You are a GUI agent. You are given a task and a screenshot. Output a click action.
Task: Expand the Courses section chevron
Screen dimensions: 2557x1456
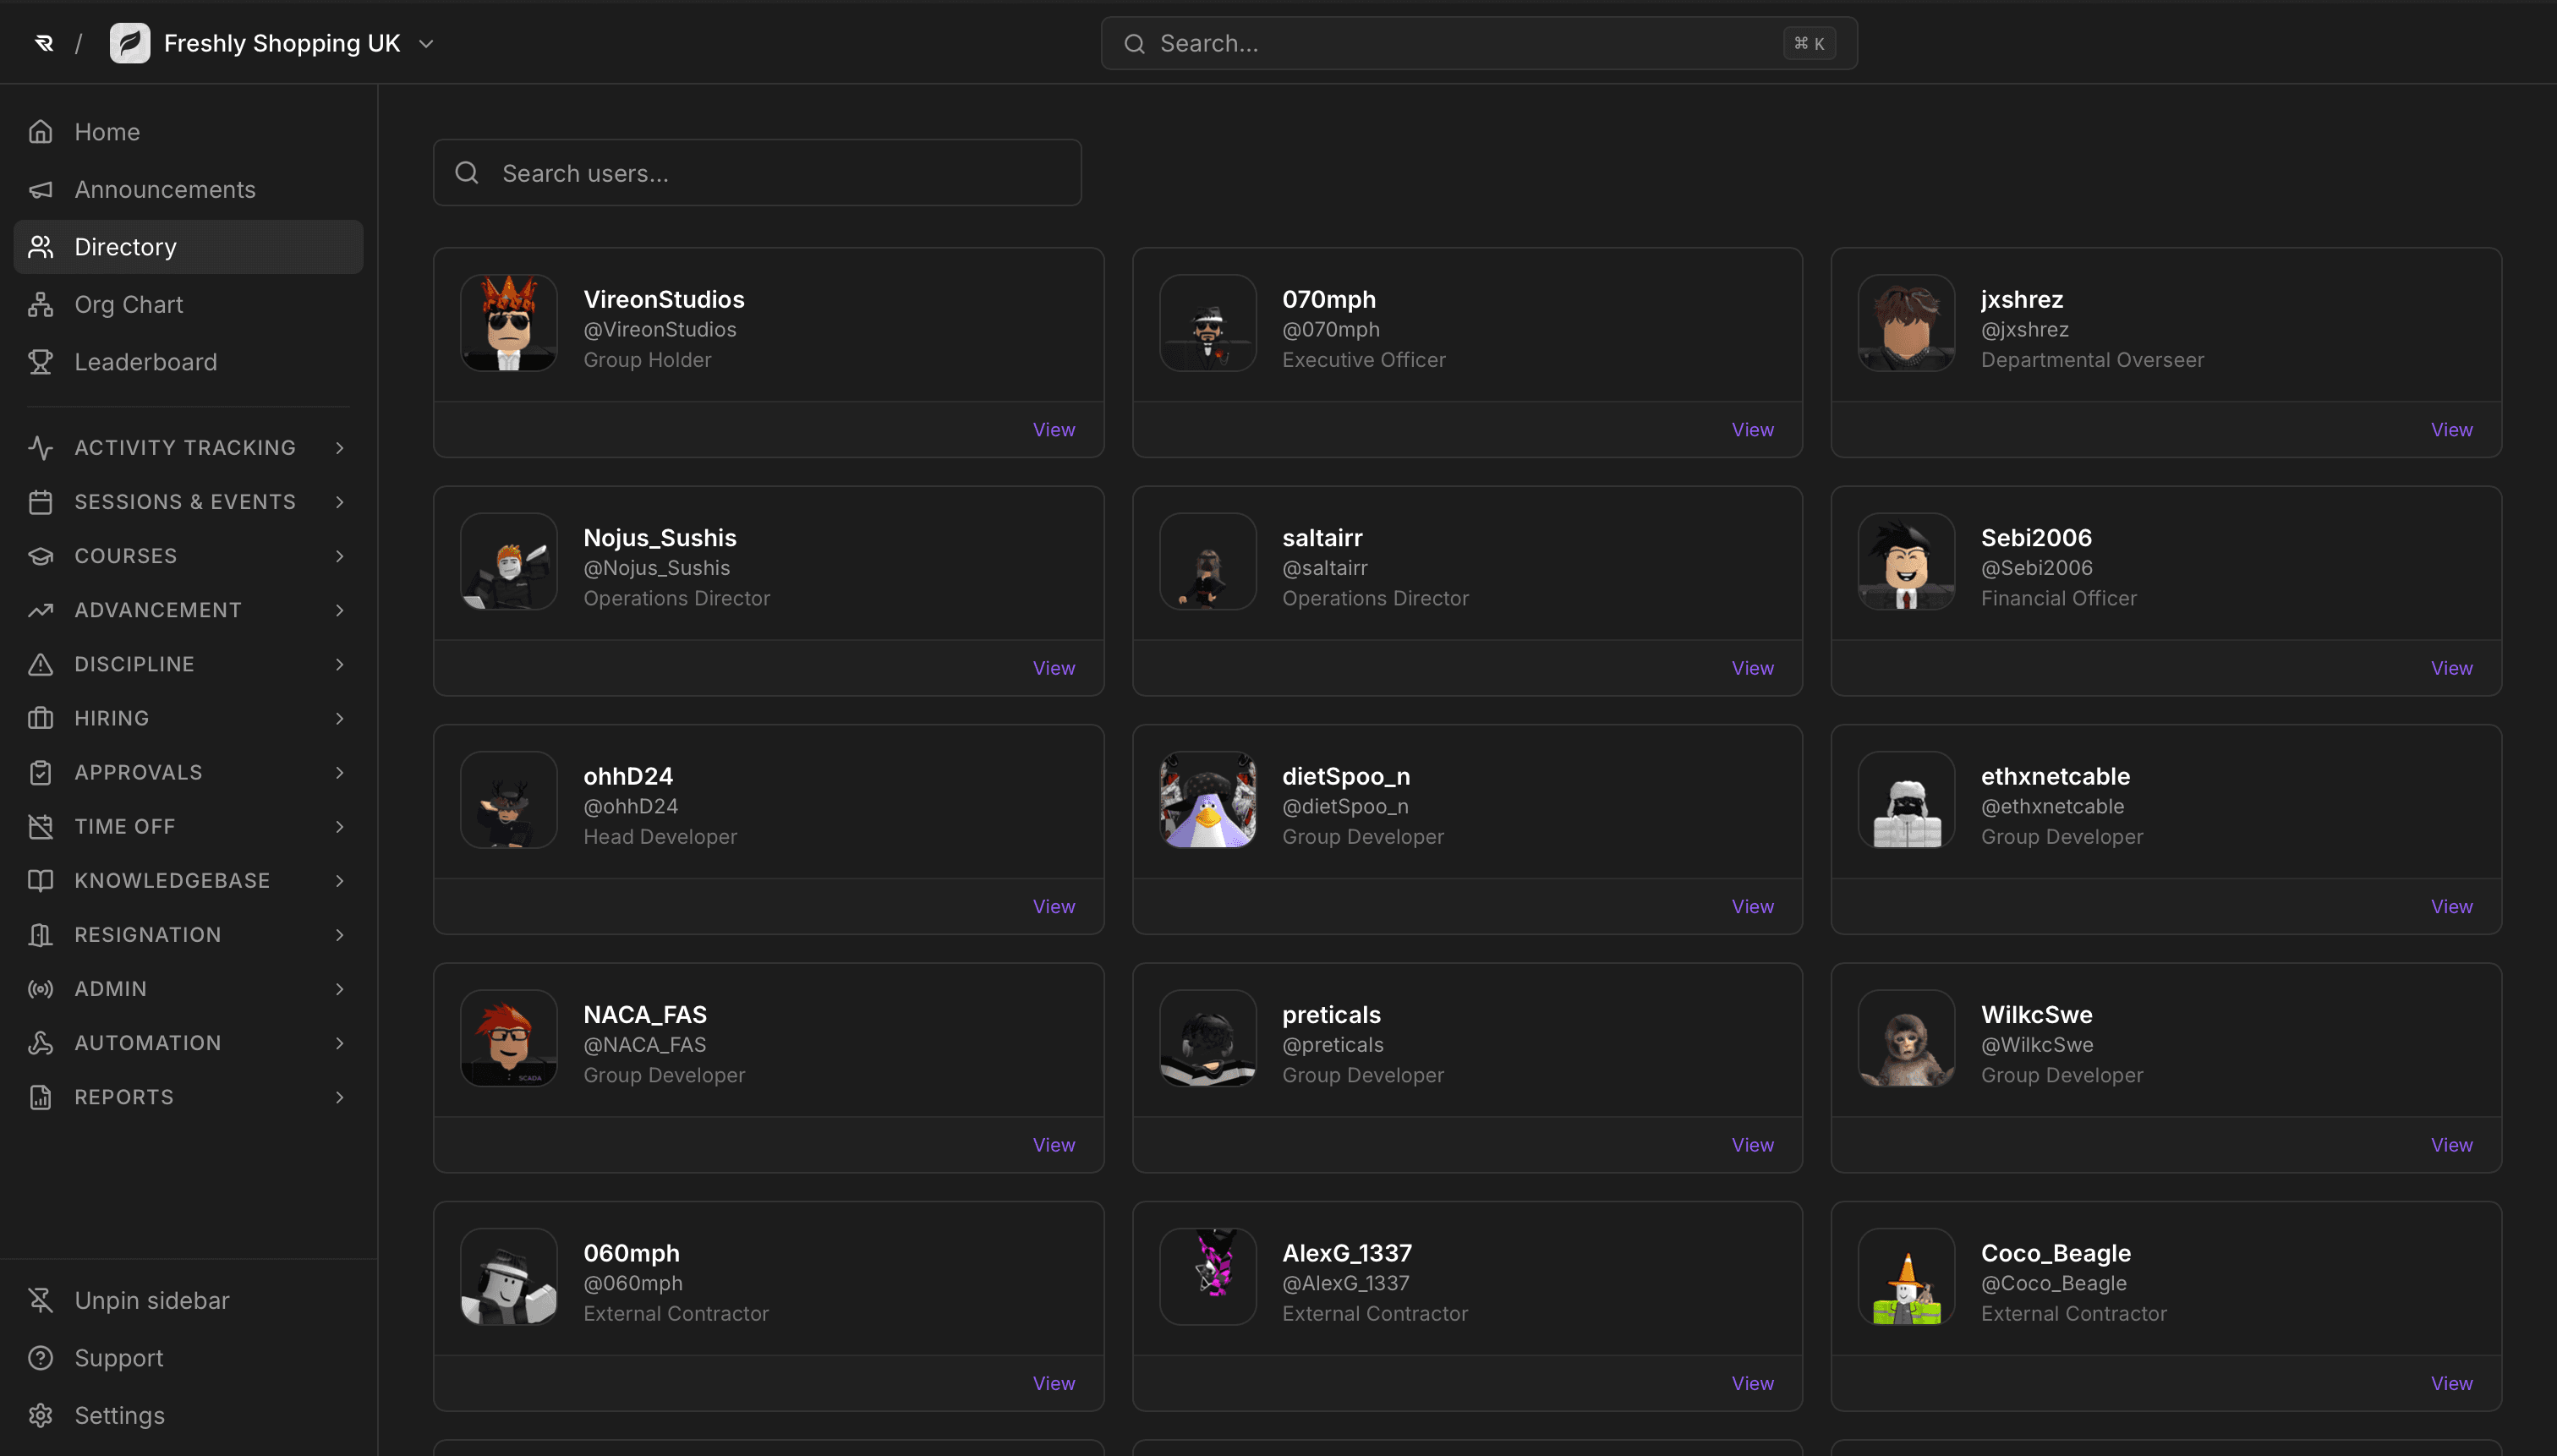(x=340, y=556)
